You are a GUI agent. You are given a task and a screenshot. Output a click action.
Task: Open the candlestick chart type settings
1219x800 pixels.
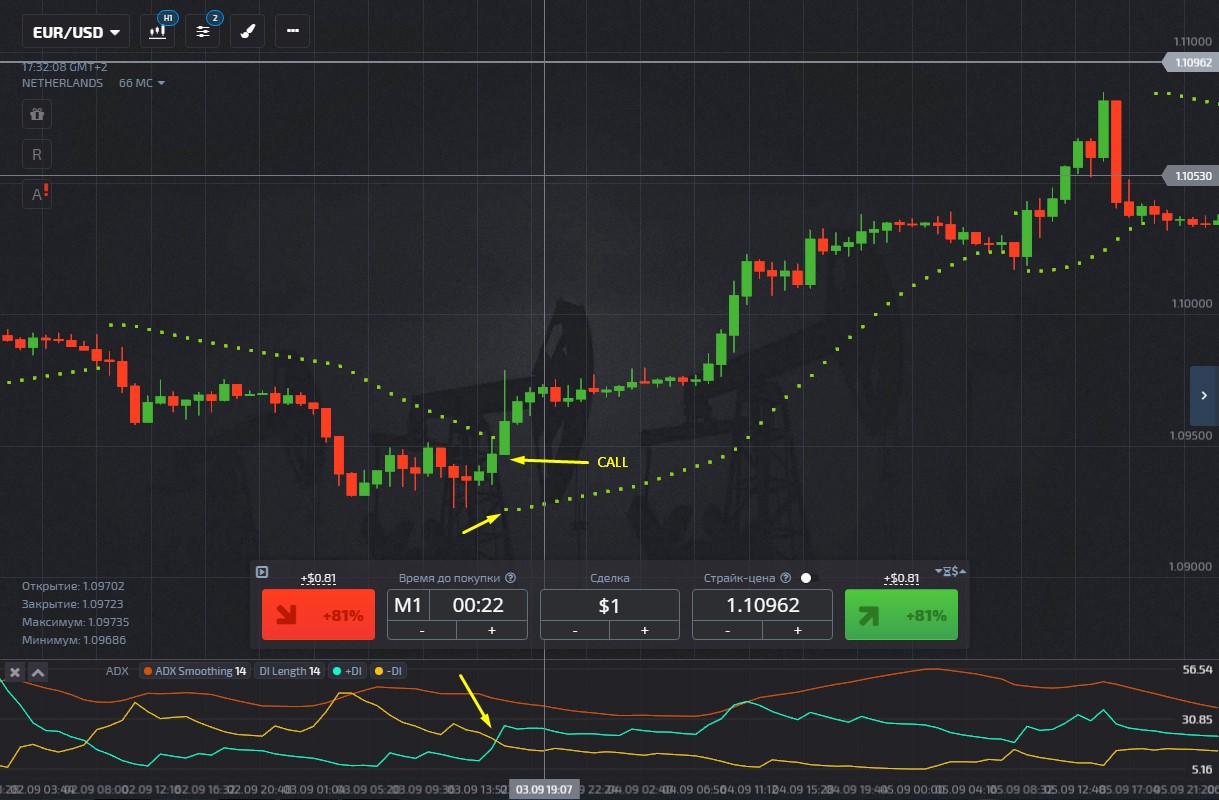[x=157, y=31]
